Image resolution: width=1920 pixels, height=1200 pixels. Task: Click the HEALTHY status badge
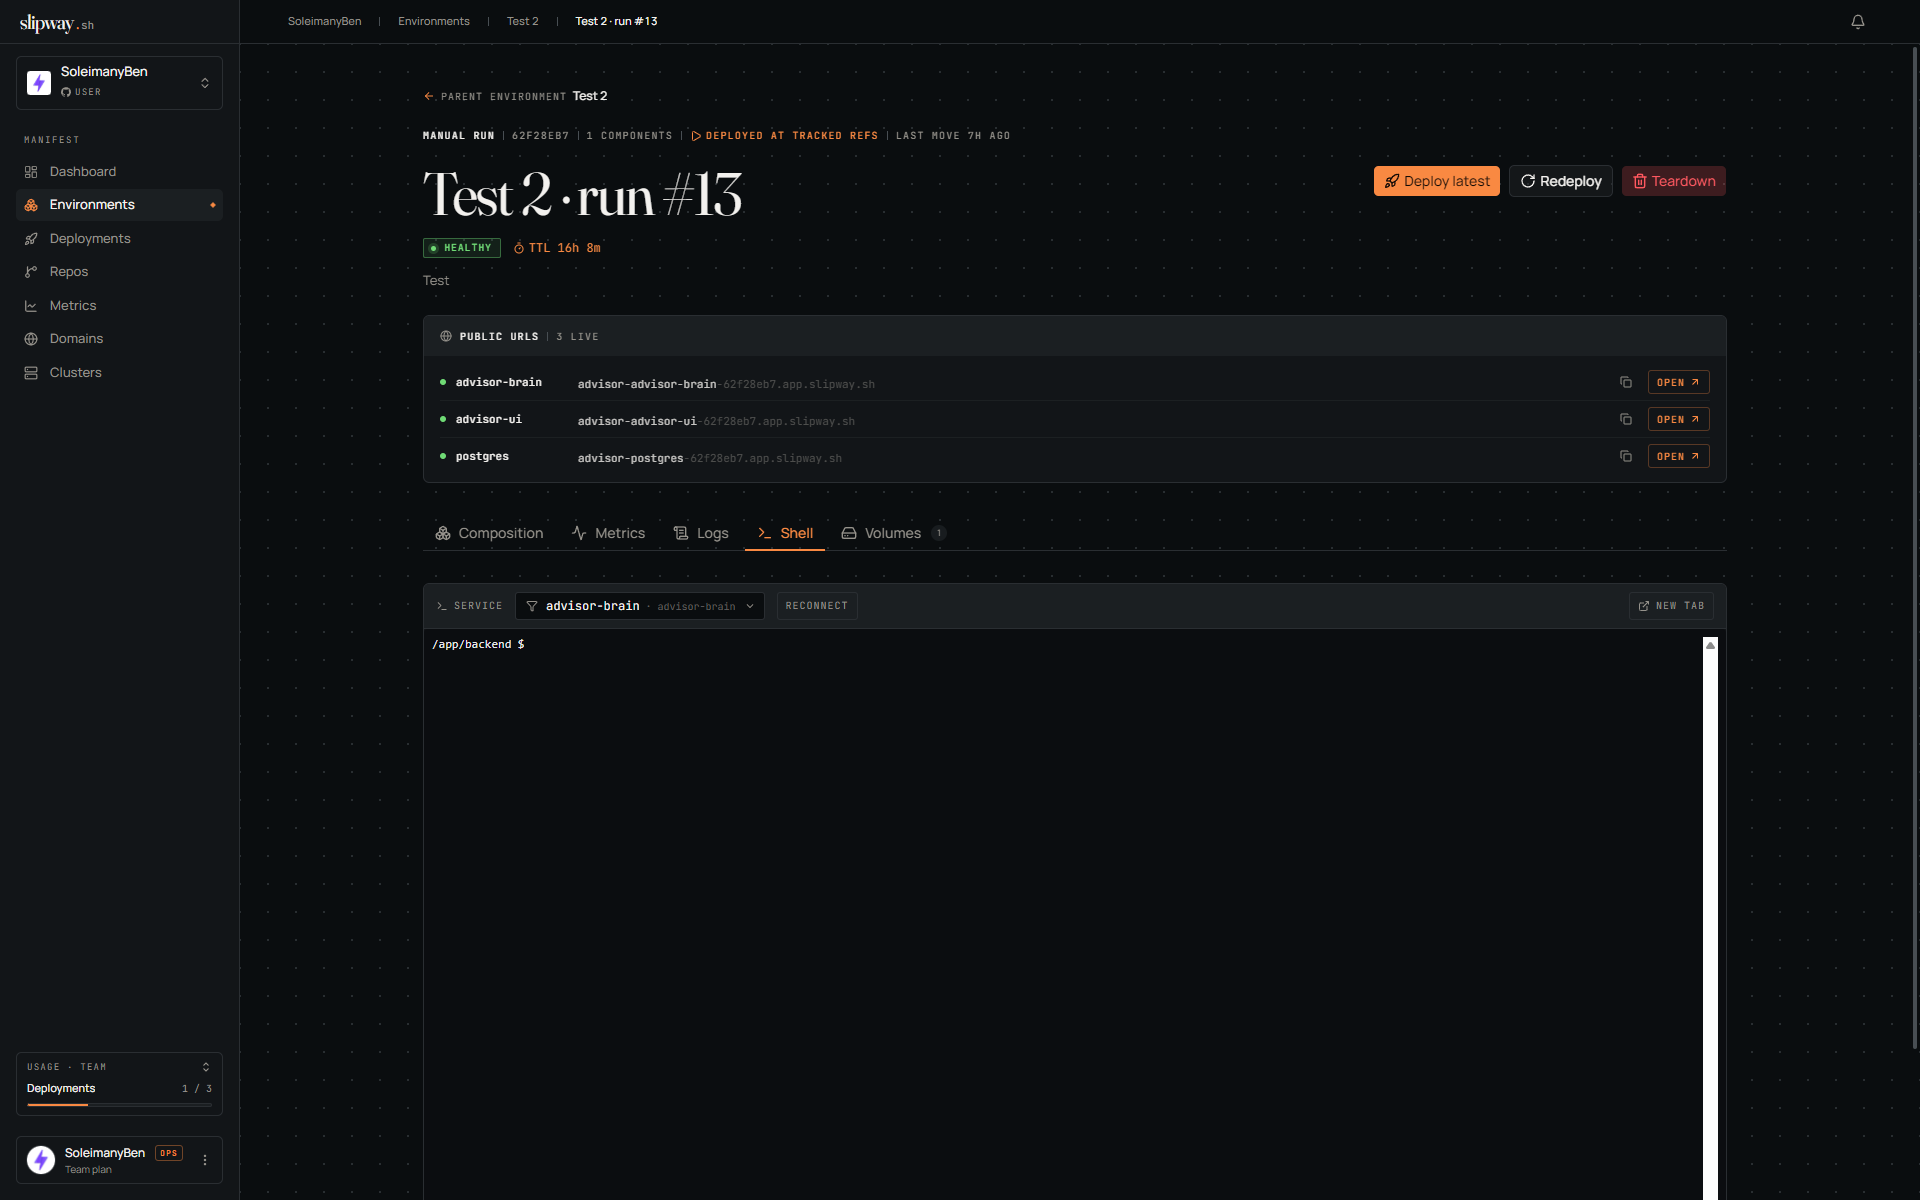click(x=462, y=248)
